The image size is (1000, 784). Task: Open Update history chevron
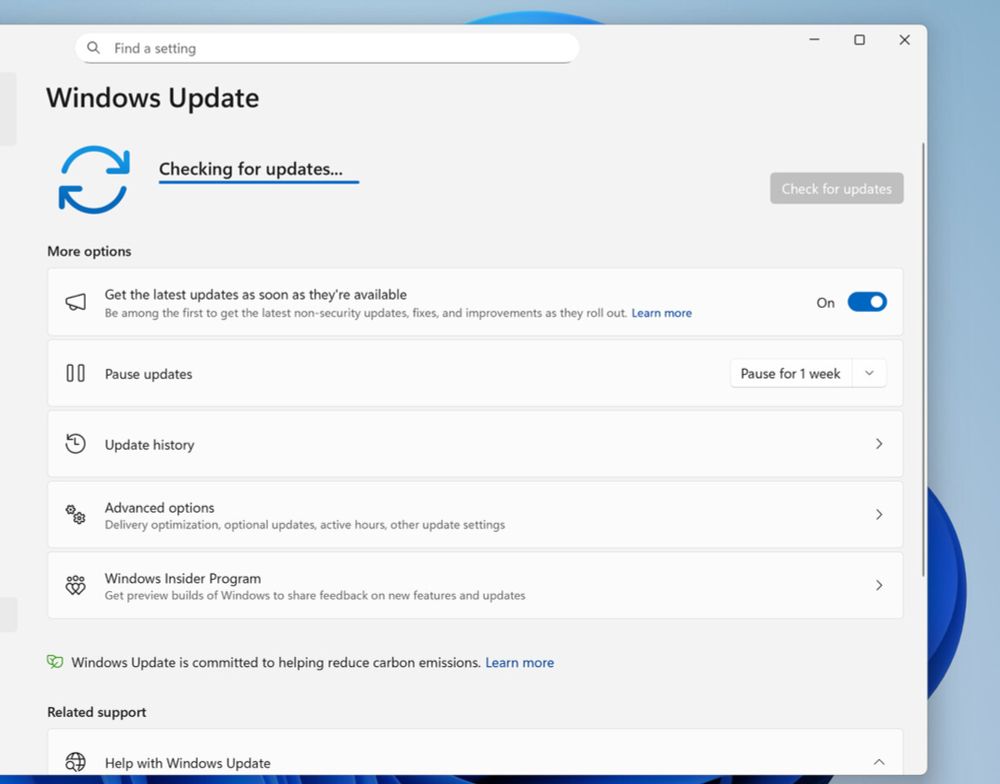[879, 444]
